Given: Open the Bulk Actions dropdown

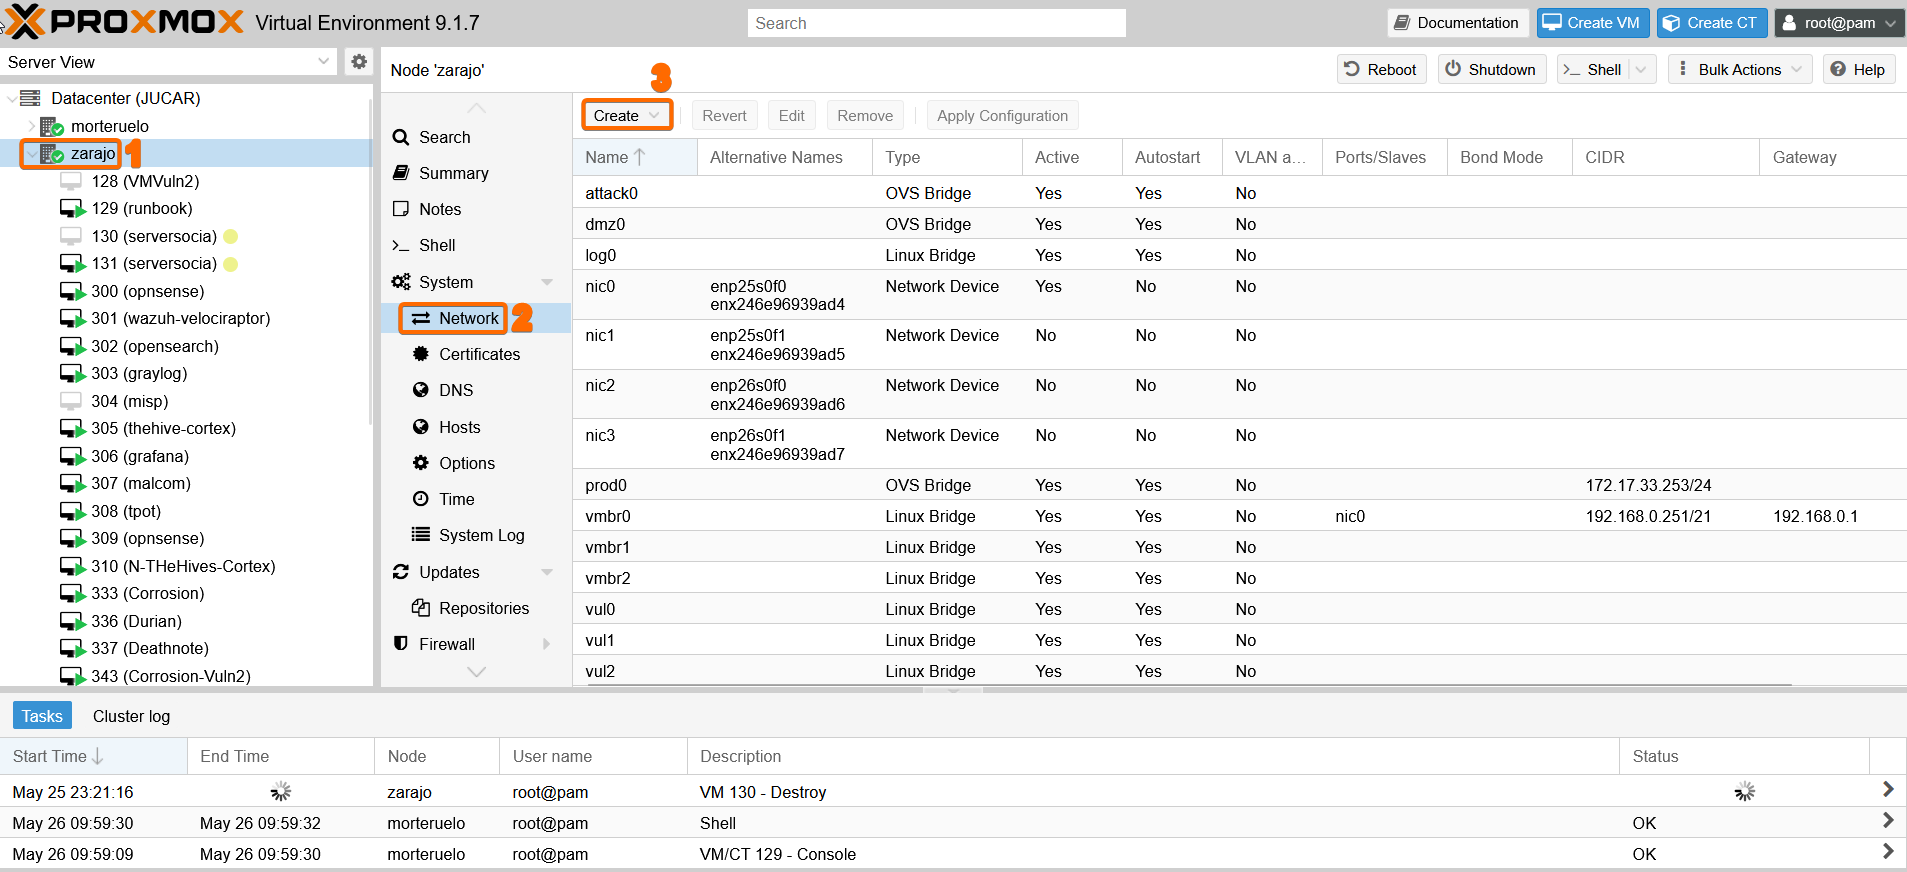Looking at the screenshot, I should click(1740, 69).
